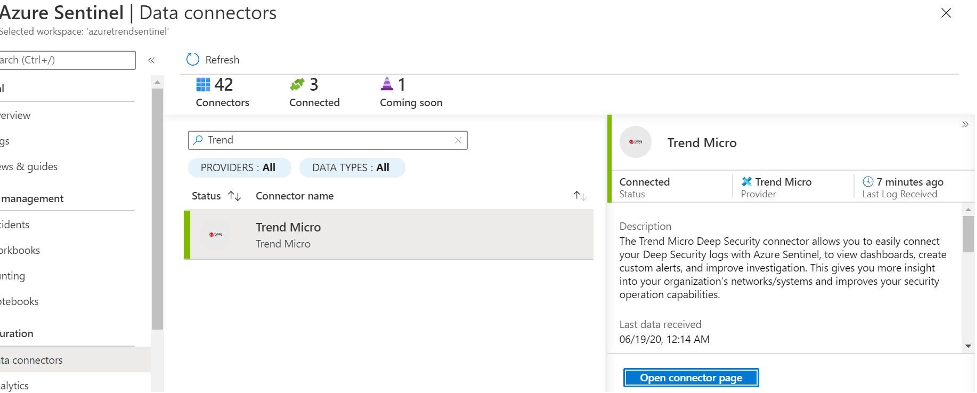
Task: Open Overview in sidebar
Action: tap(14, 115)
